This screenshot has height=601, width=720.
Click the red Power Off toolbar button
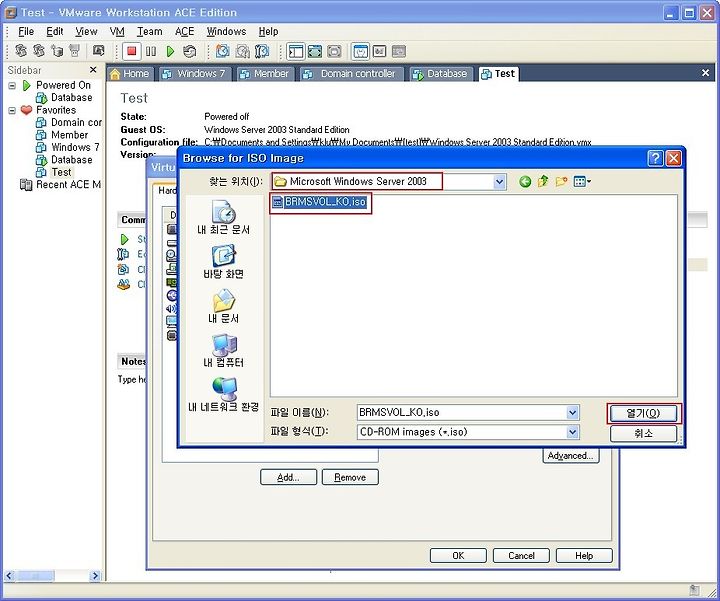[x=131, y=51]
